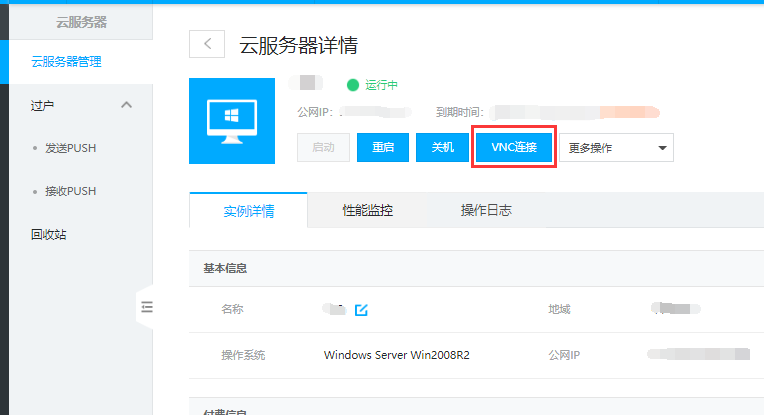This screenshot has width=764, height=415.
Task: Select 云服务器管理 in the sidebar
Action: (x=66, y=62)
